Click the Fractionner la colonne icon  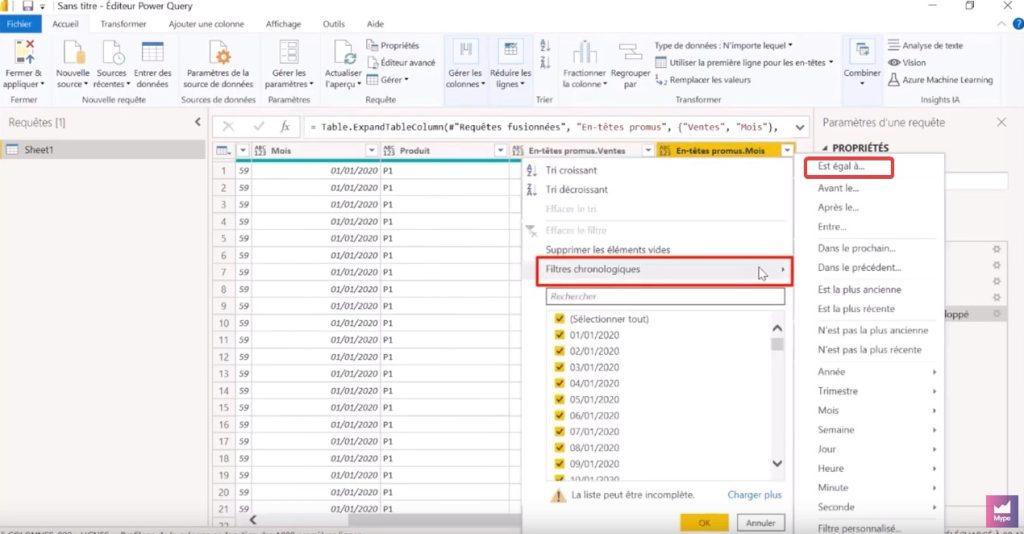tap(584, 52)
